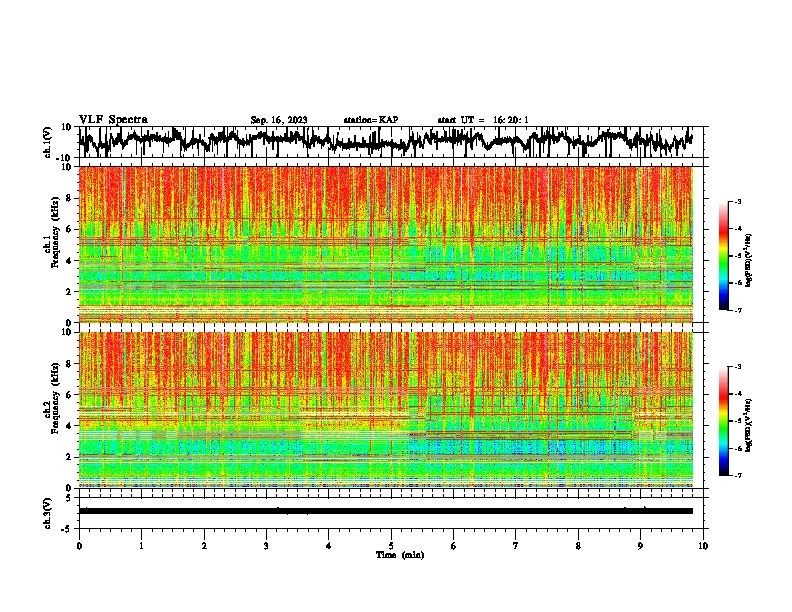The height and width of the screenshot is (612, 792).
Task: Select the start UT = 16:20: 1 label
Action: 483,120
